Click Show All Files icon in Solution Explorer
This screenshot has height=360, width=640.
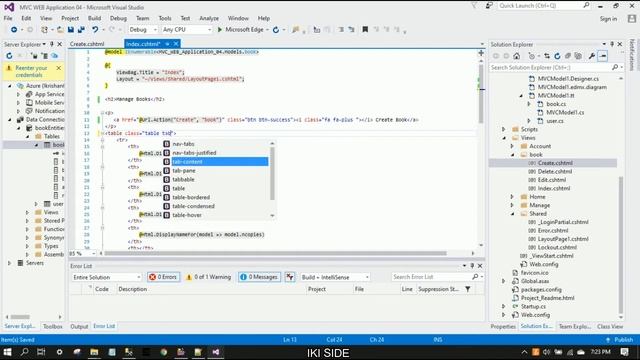(578, 56)
